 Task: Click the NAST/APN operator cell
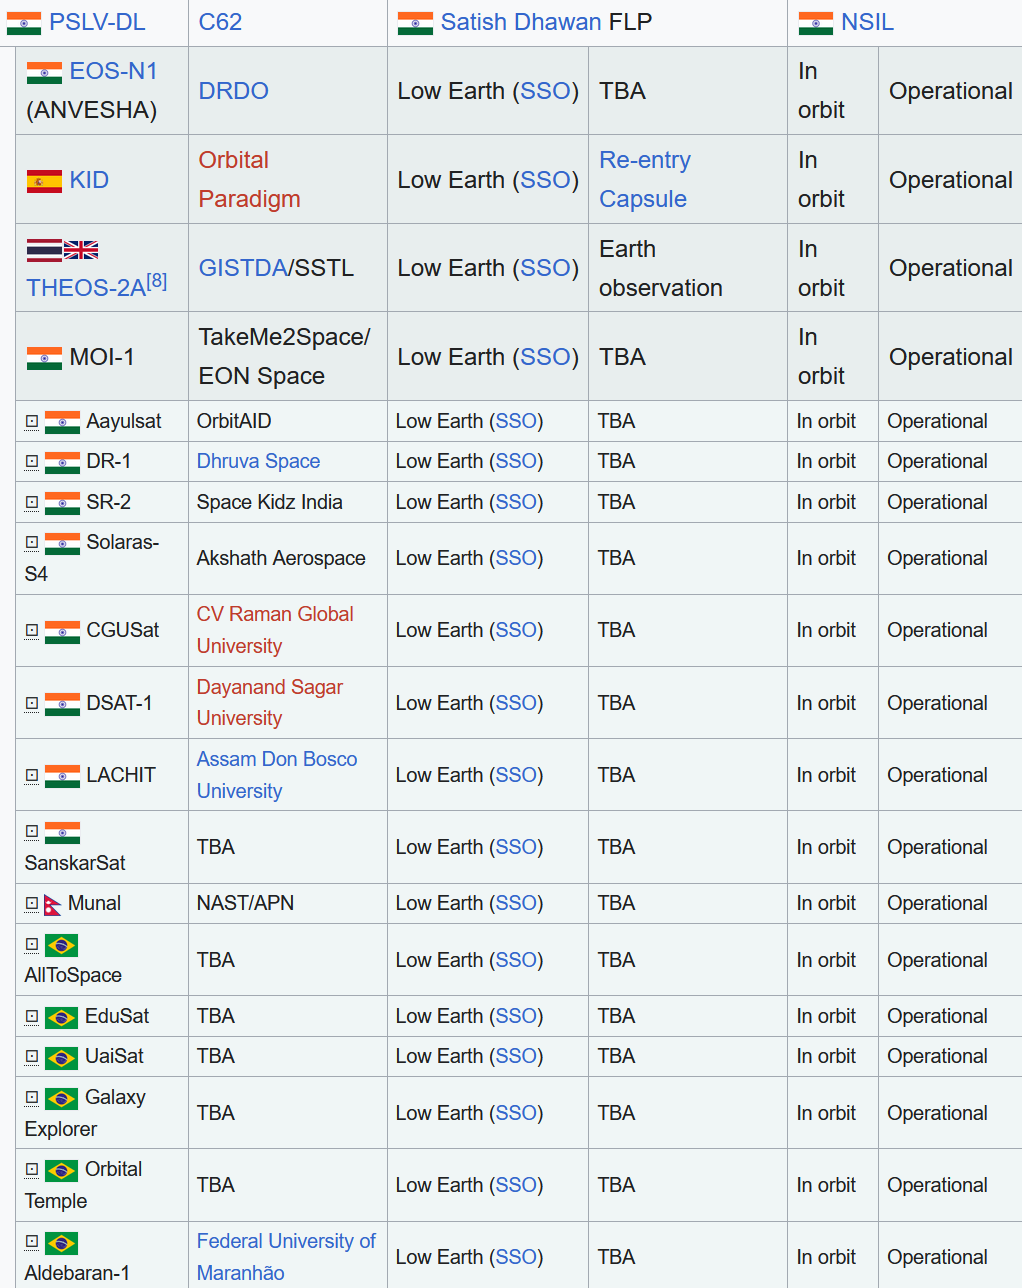coord(287,903)
